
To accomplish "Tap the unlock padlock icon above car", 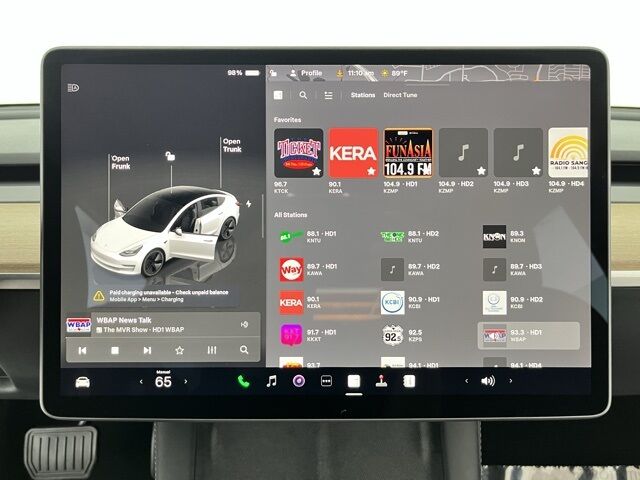I will click(171, 155).
